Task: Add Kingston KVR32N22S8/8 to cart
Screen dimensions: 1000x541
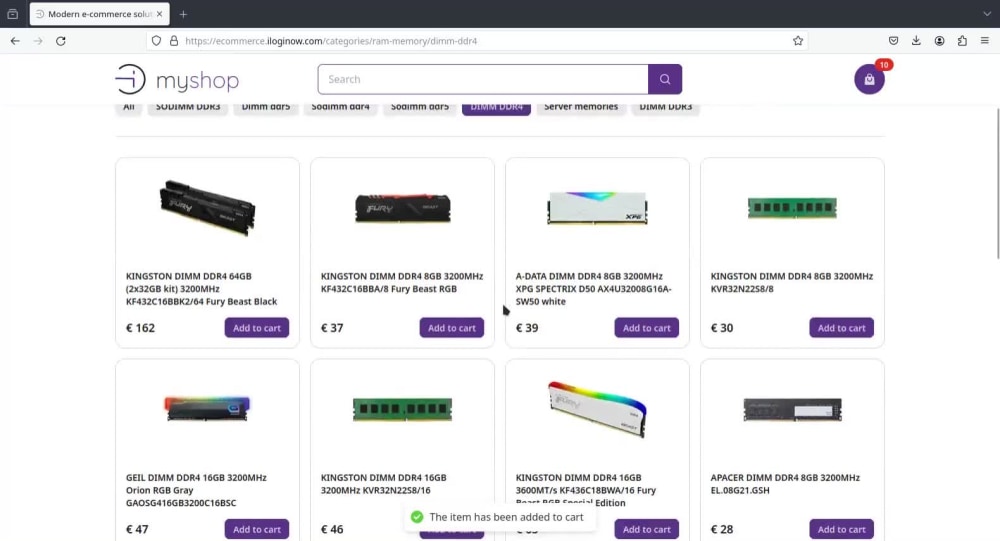Action: point(842,328)
